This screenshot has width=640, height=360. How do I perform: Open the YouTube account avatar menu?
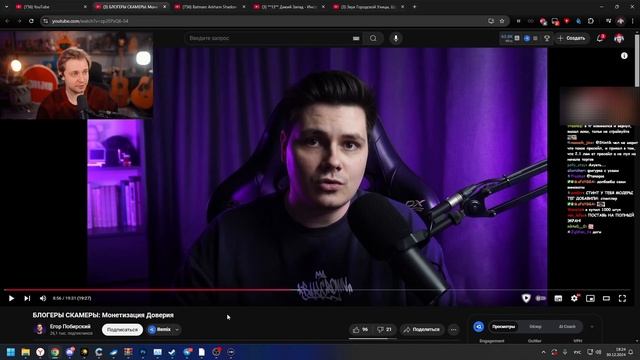click(619, 38)
